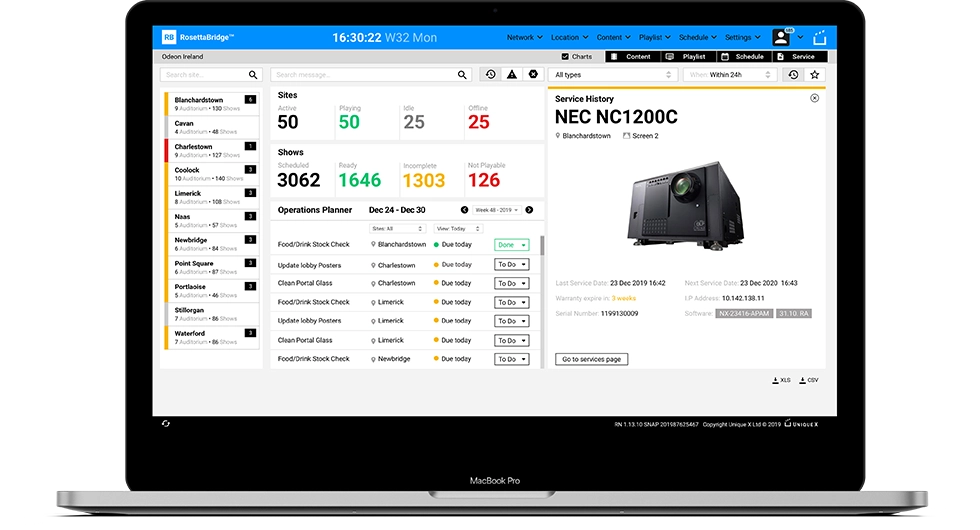The image size is (980, 530).
Task: Click the Screen 2 icon under NEC NC1200C
Action: coord(626,136)
